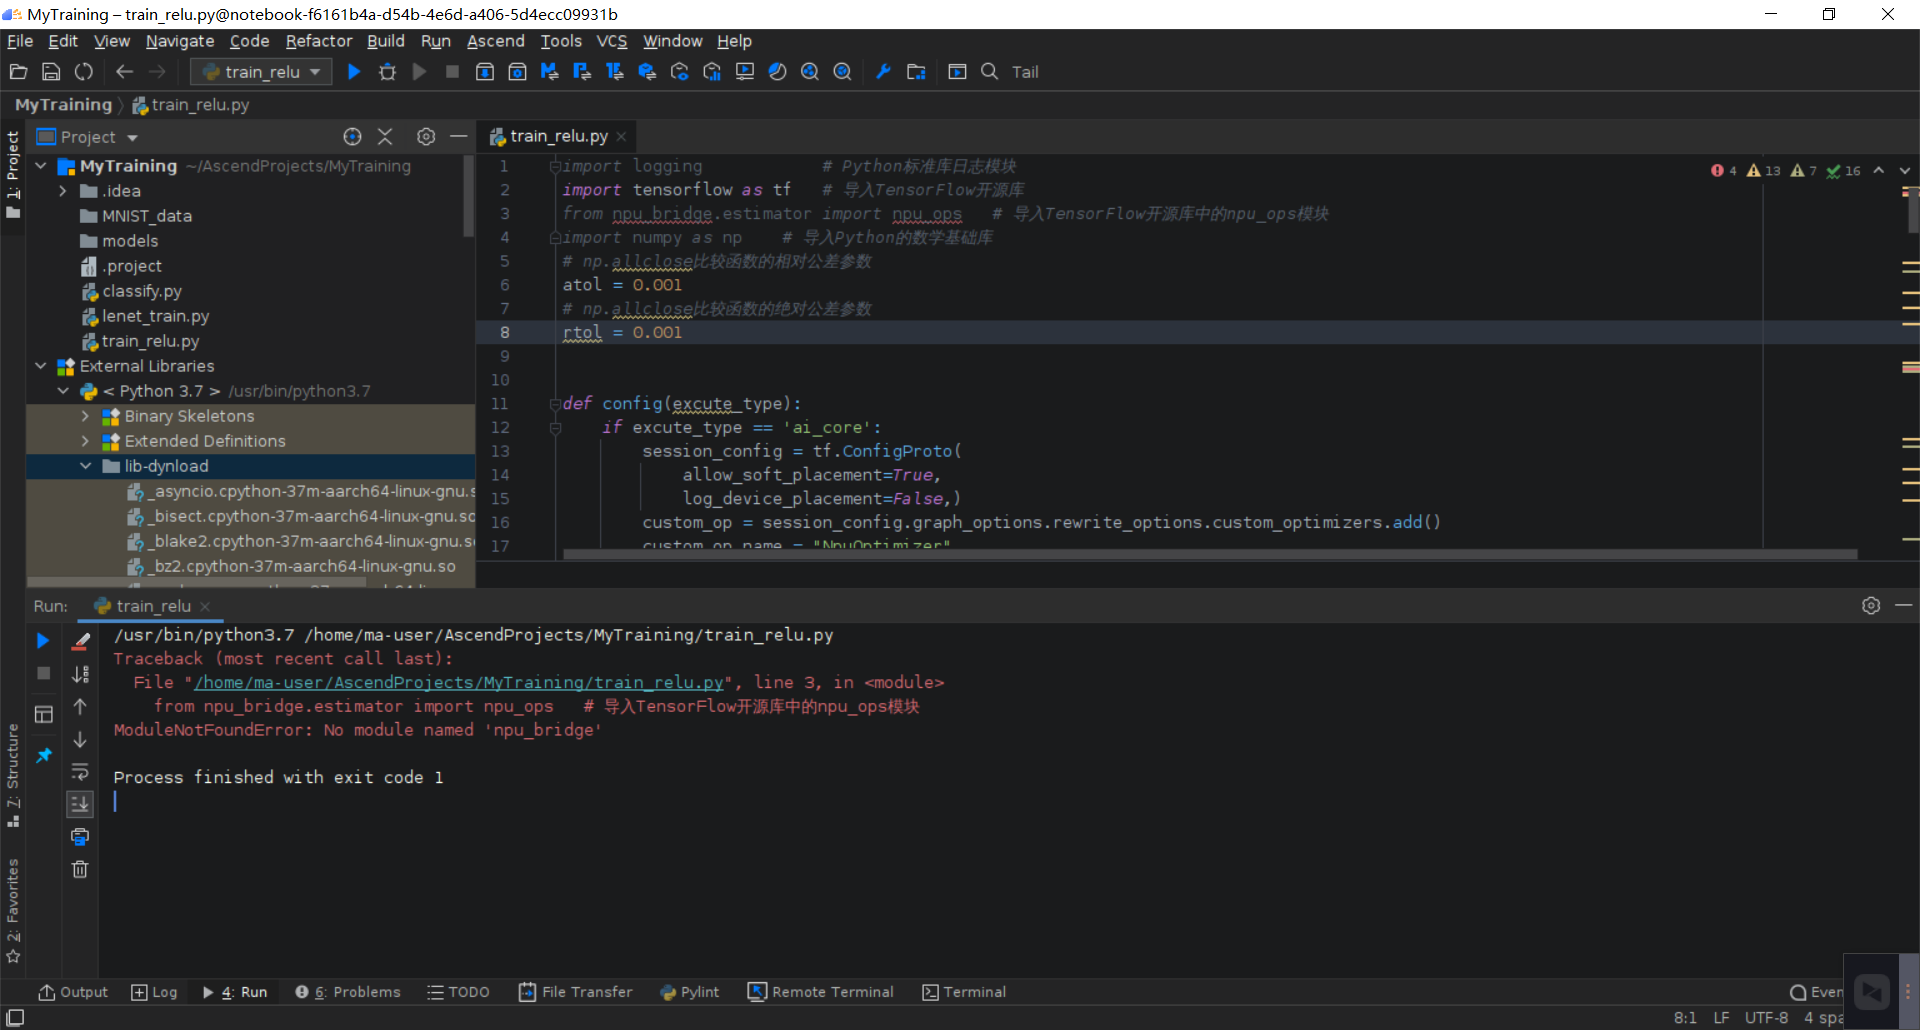Click the Synchronize refresh icon in the toolbar
Viewport: 1920px width, 1030px height.
click(84, 72)
